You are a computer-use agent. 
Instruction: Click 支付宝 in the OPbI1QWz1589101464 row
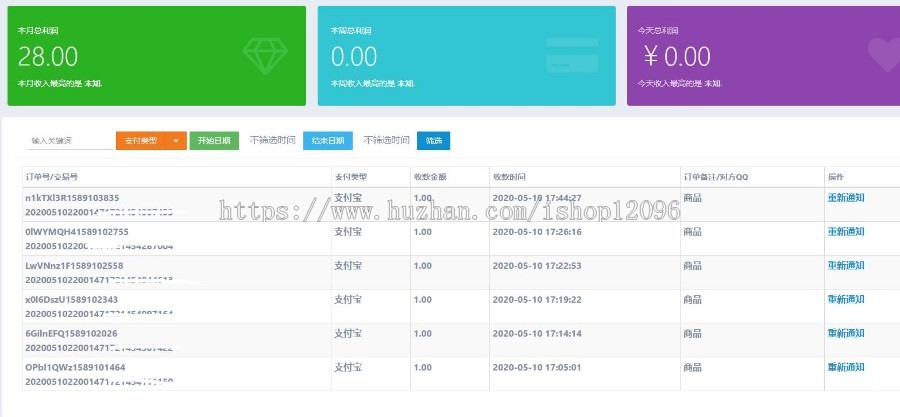(348, 367)
